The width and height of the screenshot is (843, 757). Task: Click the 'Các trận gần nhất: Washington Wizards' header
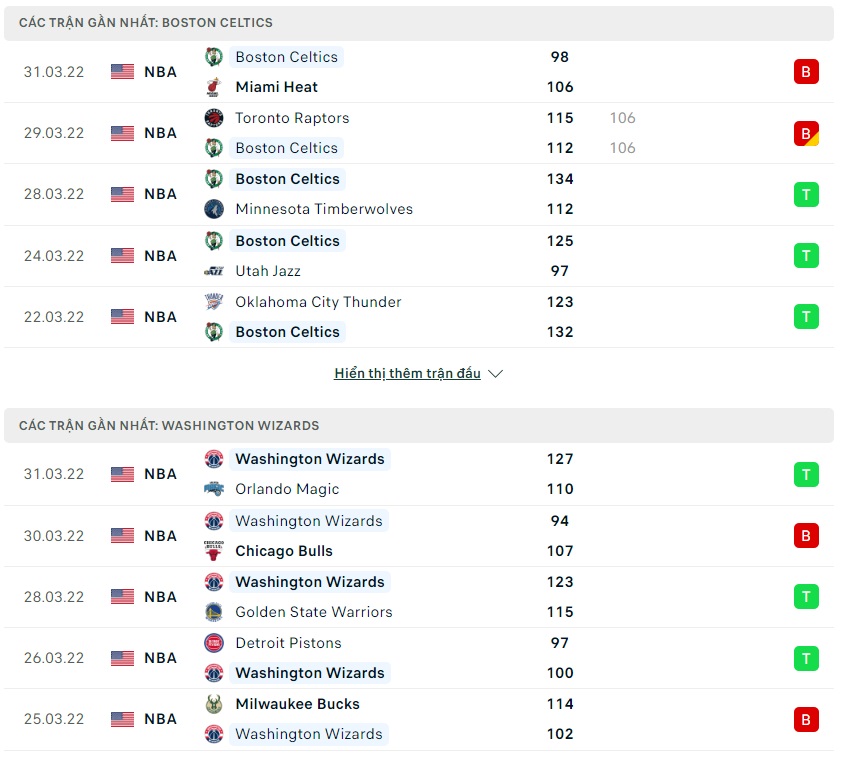point(169,425)
